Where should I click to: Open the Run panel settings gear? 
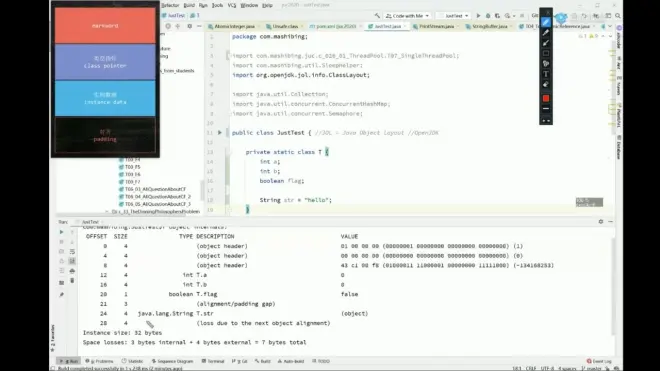tap(601, 222)
